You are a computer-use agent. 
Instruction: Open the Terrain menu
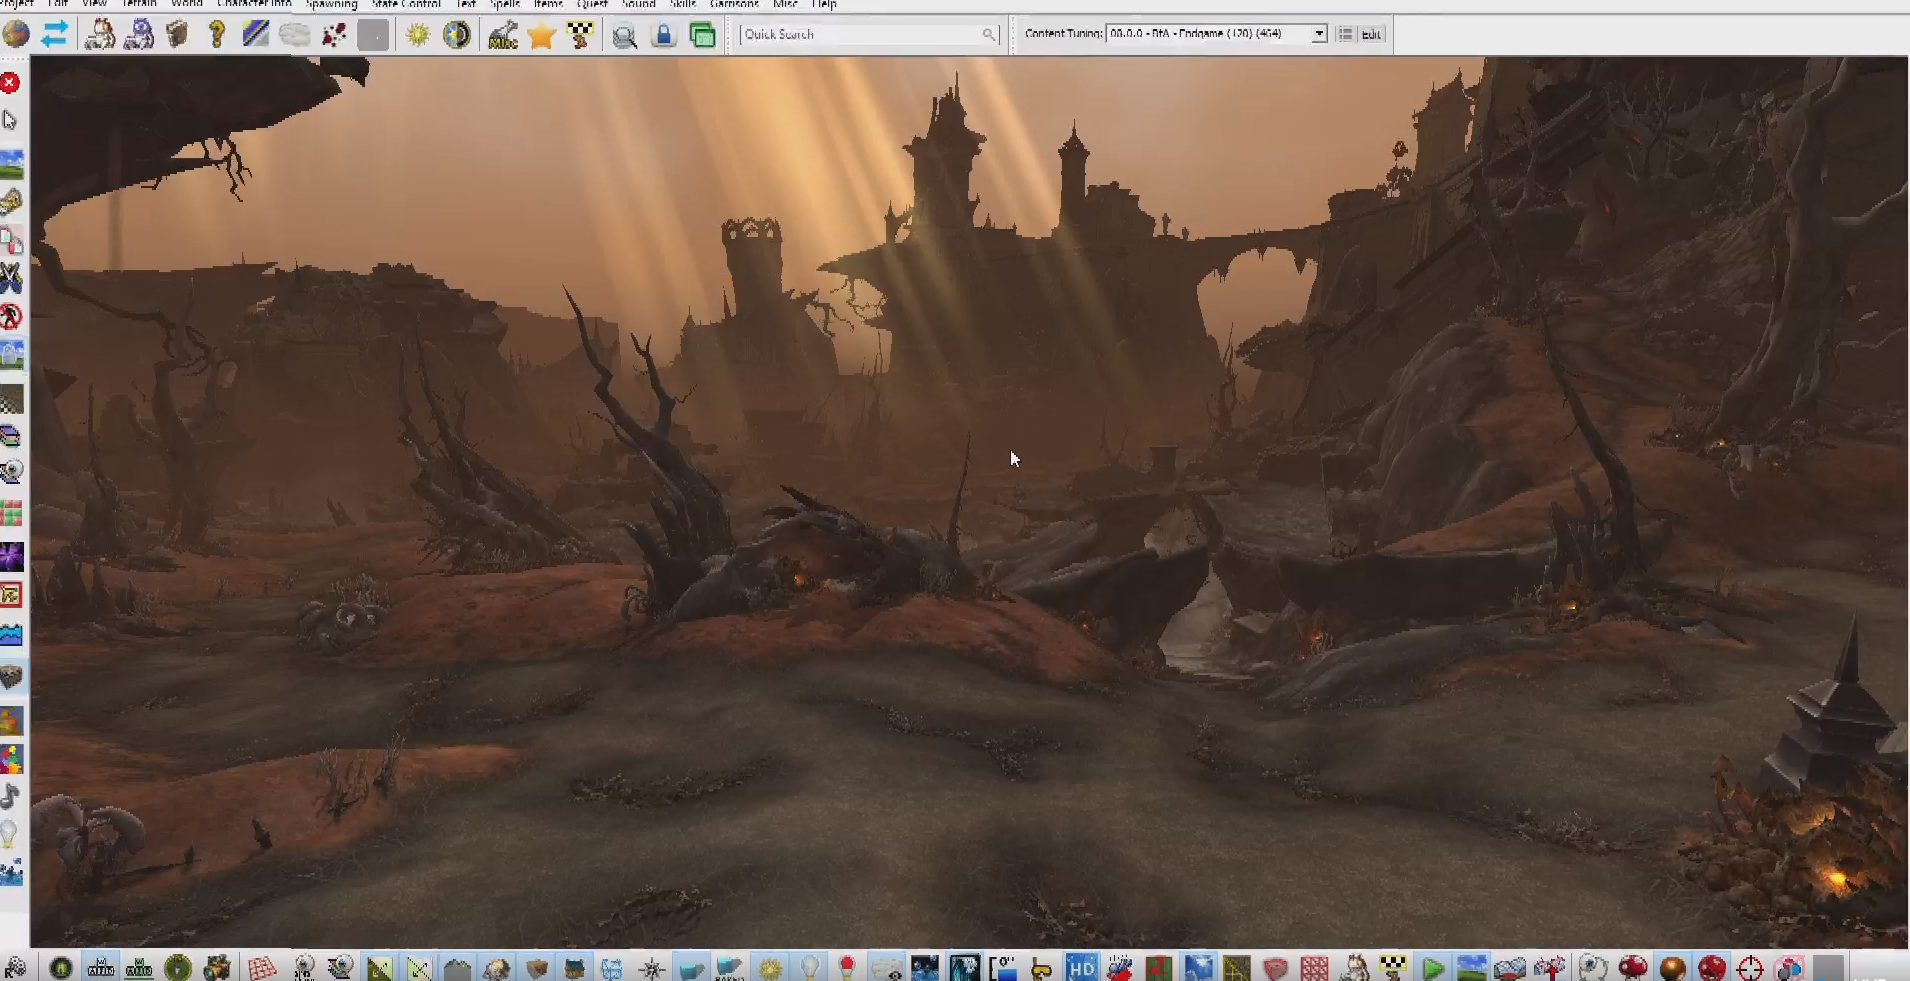coord(139,4)
